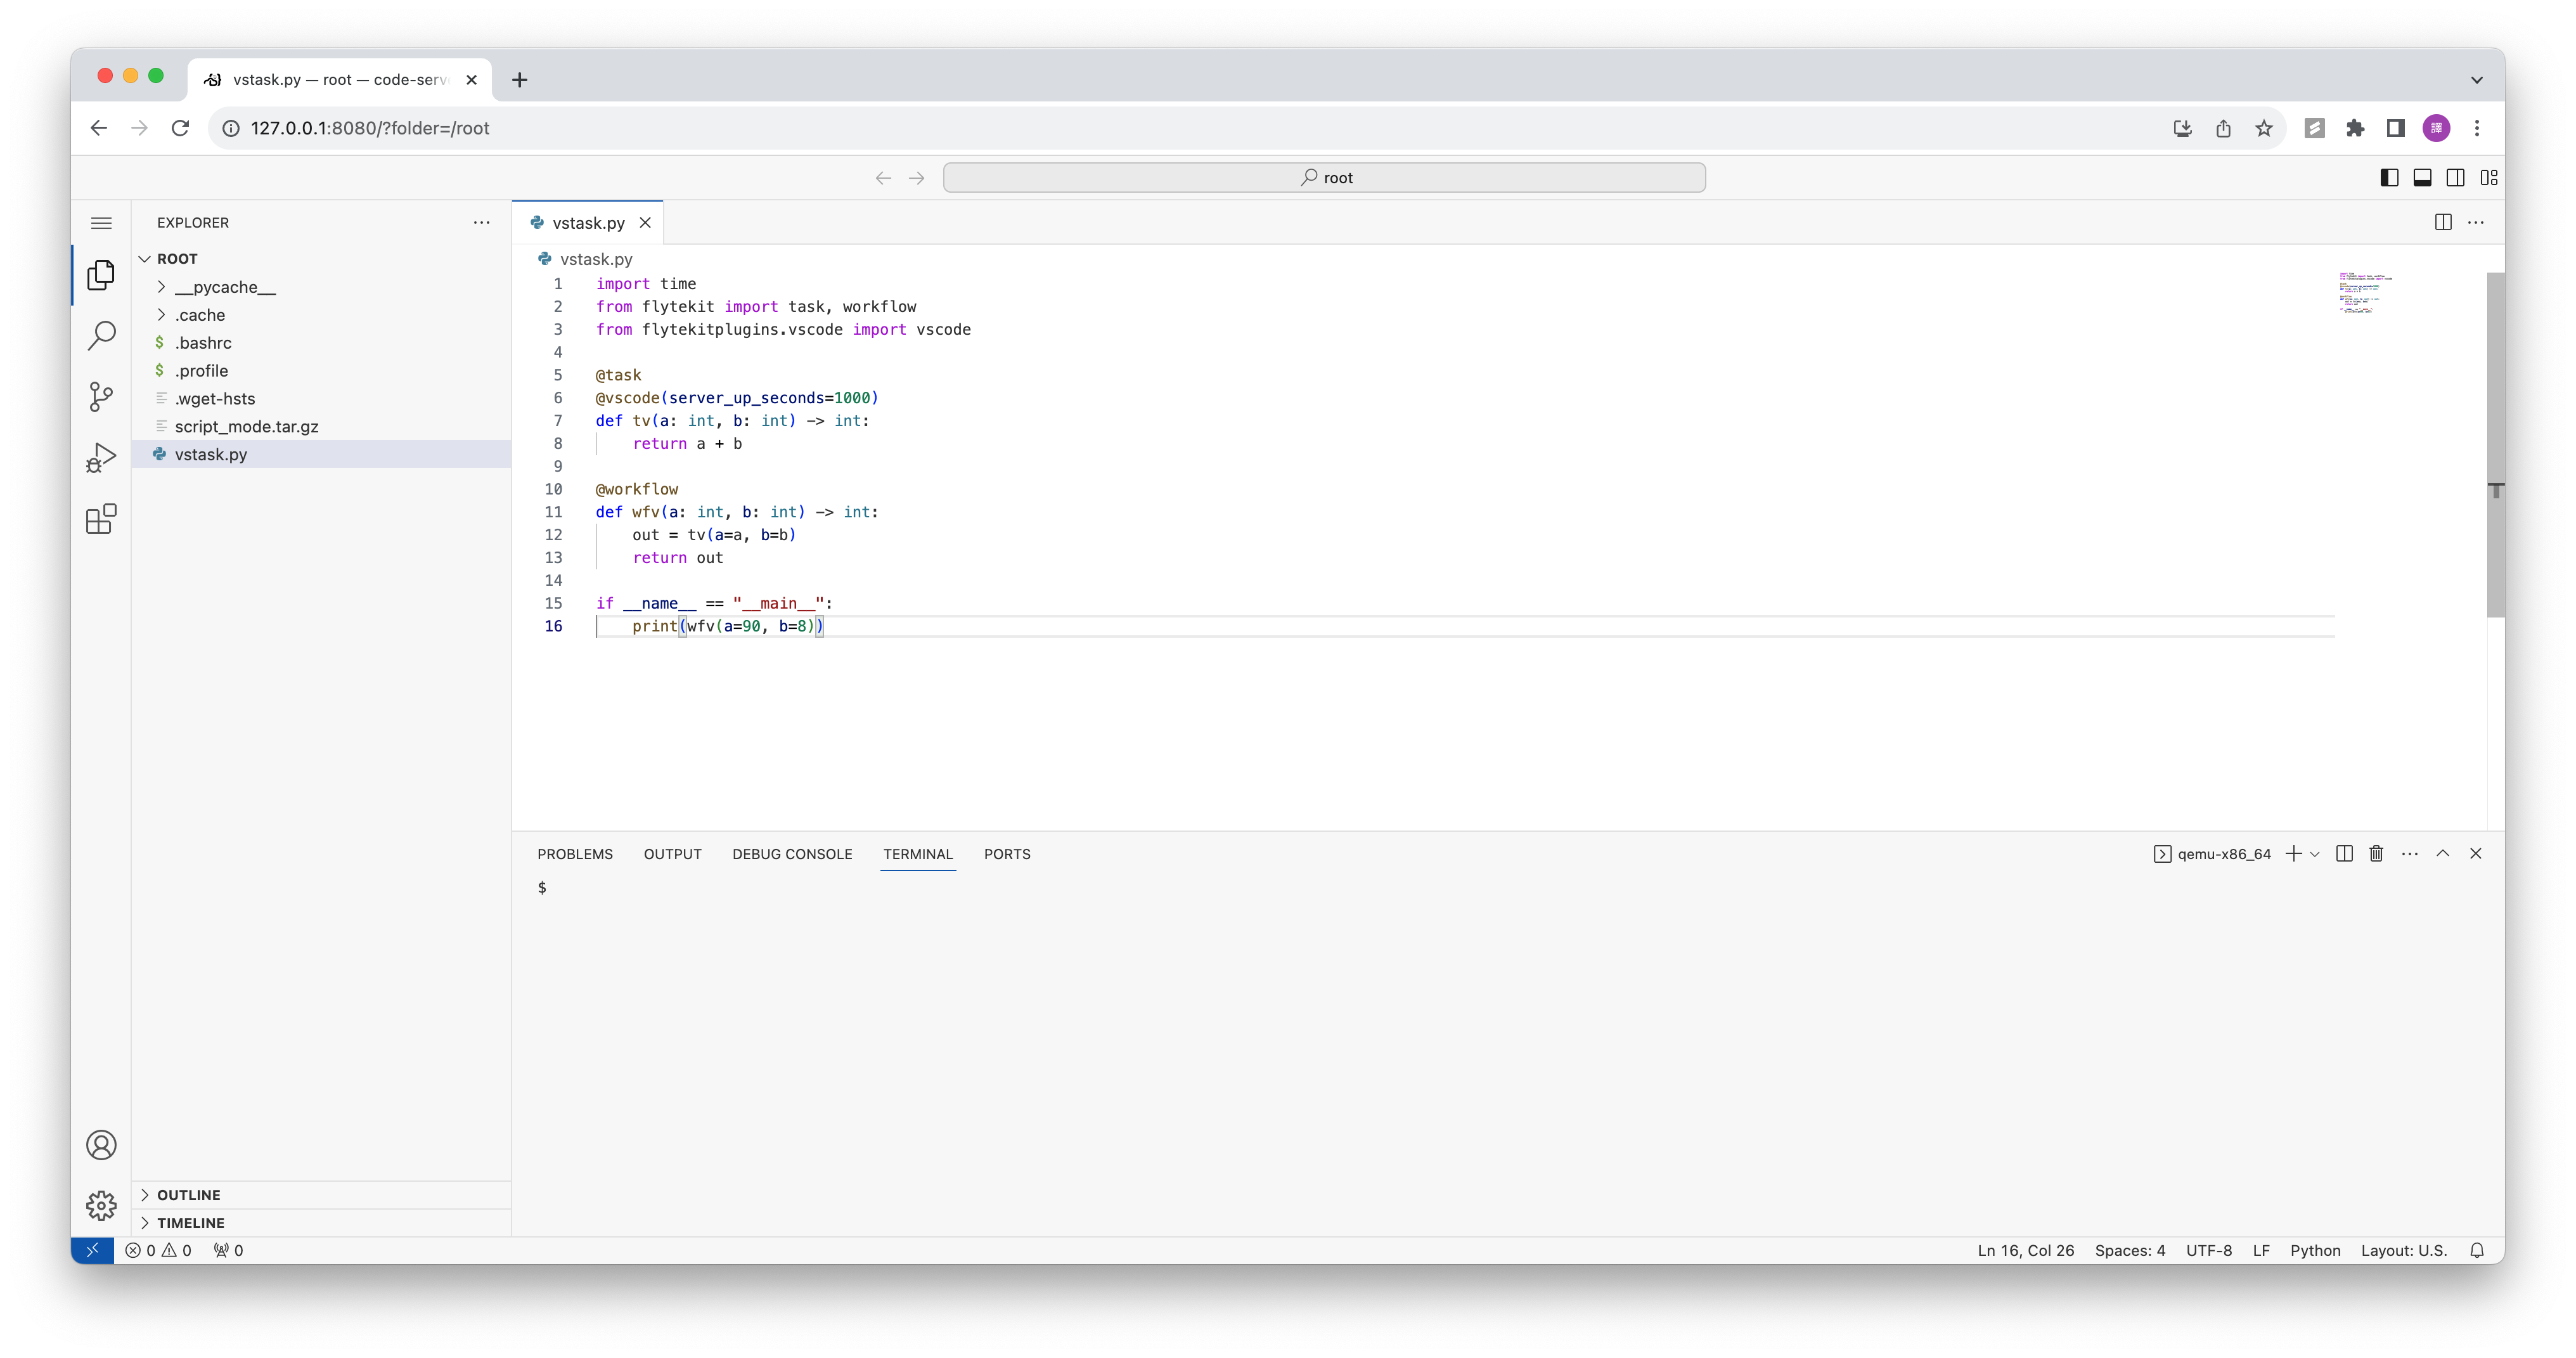Open terminal panel More Actions menu
The width and height of the screenshot is (2576, 1358).
tap(2410, 853)
